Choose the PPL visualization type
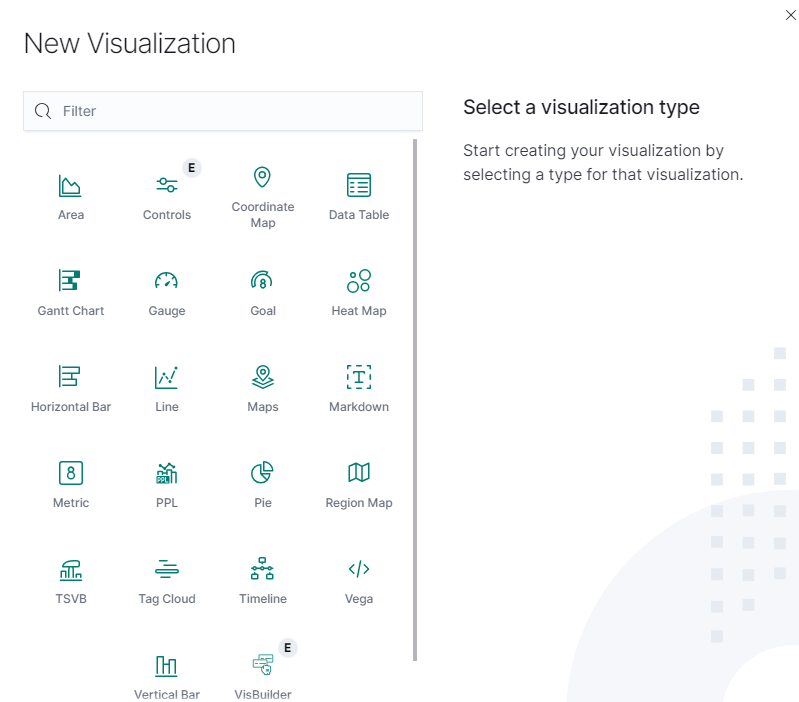This screenshot has width=799, height=702. point(167,485)
